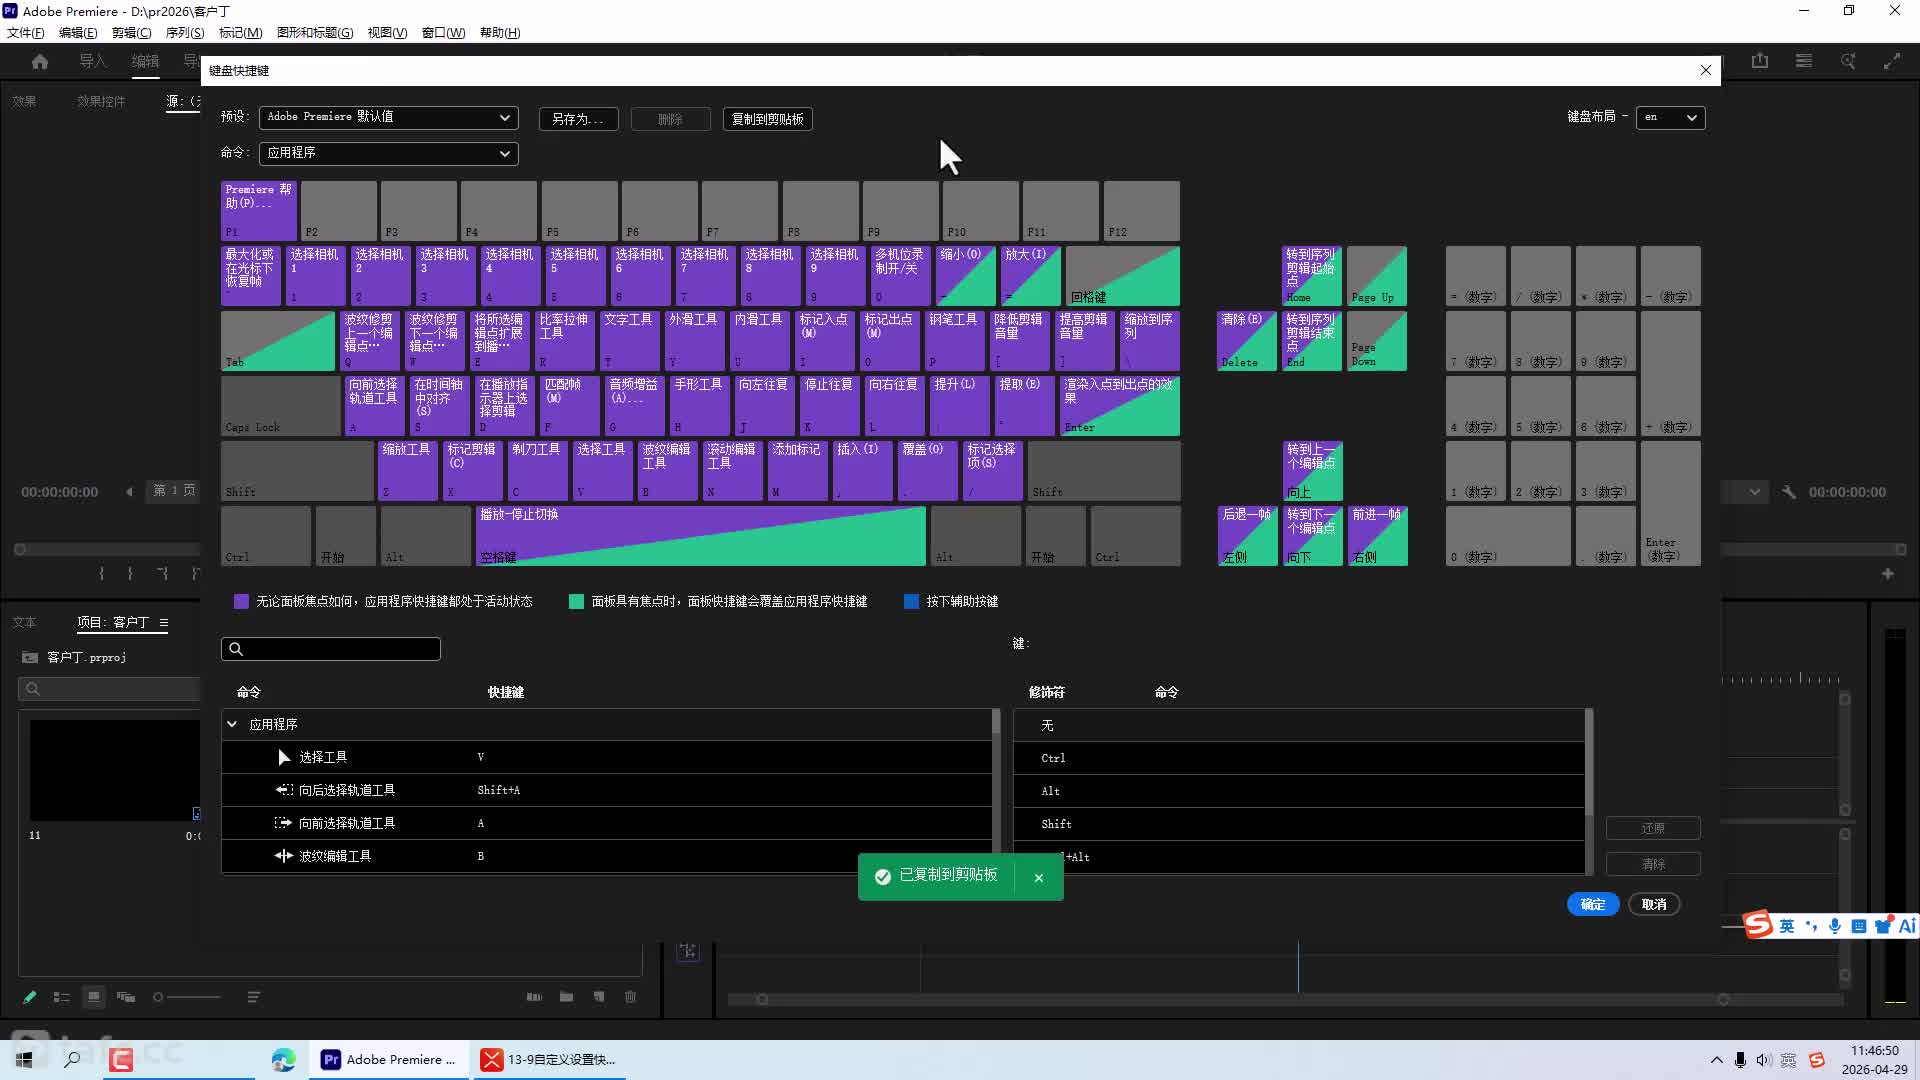
Task: Click the magnifier icon in shortcut search box
Action: pos(236,649)
